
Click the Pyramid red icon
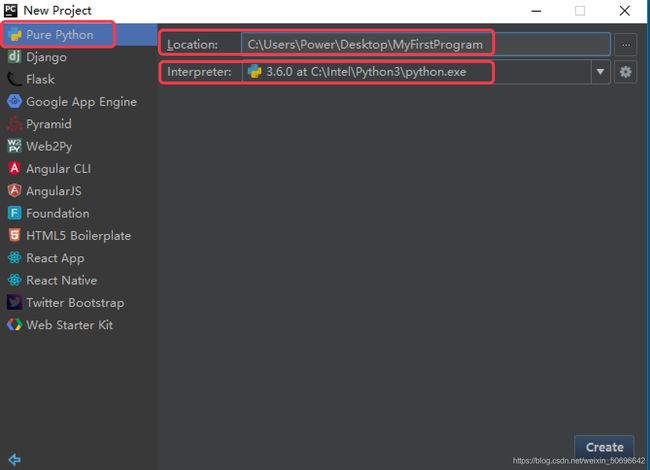pos(15,124)
